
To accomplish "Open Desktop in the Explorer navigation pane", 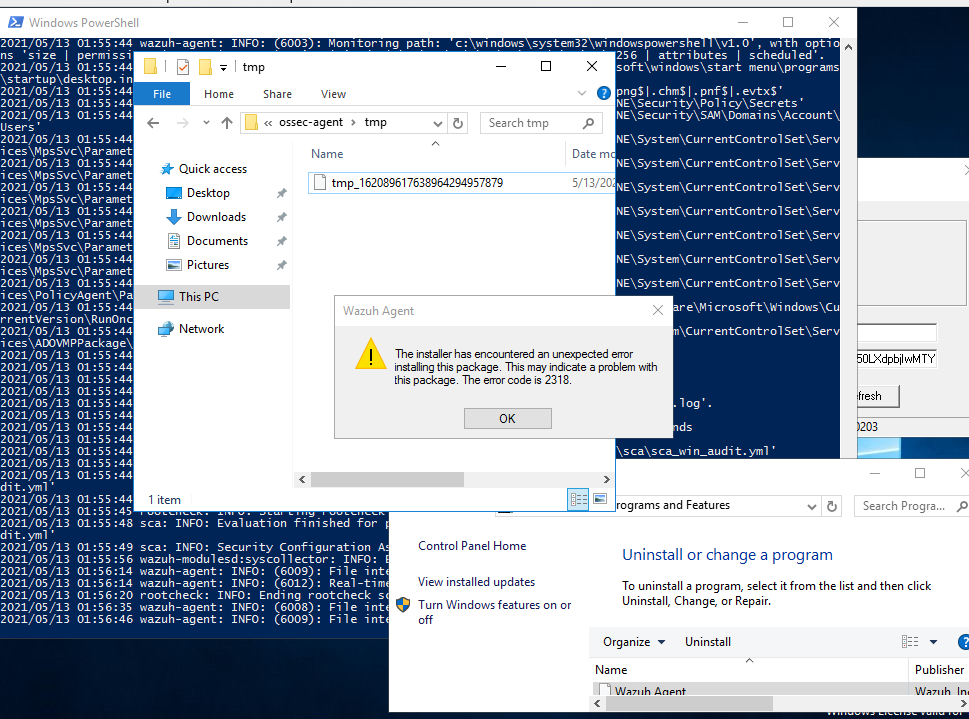I will [208, 193].
